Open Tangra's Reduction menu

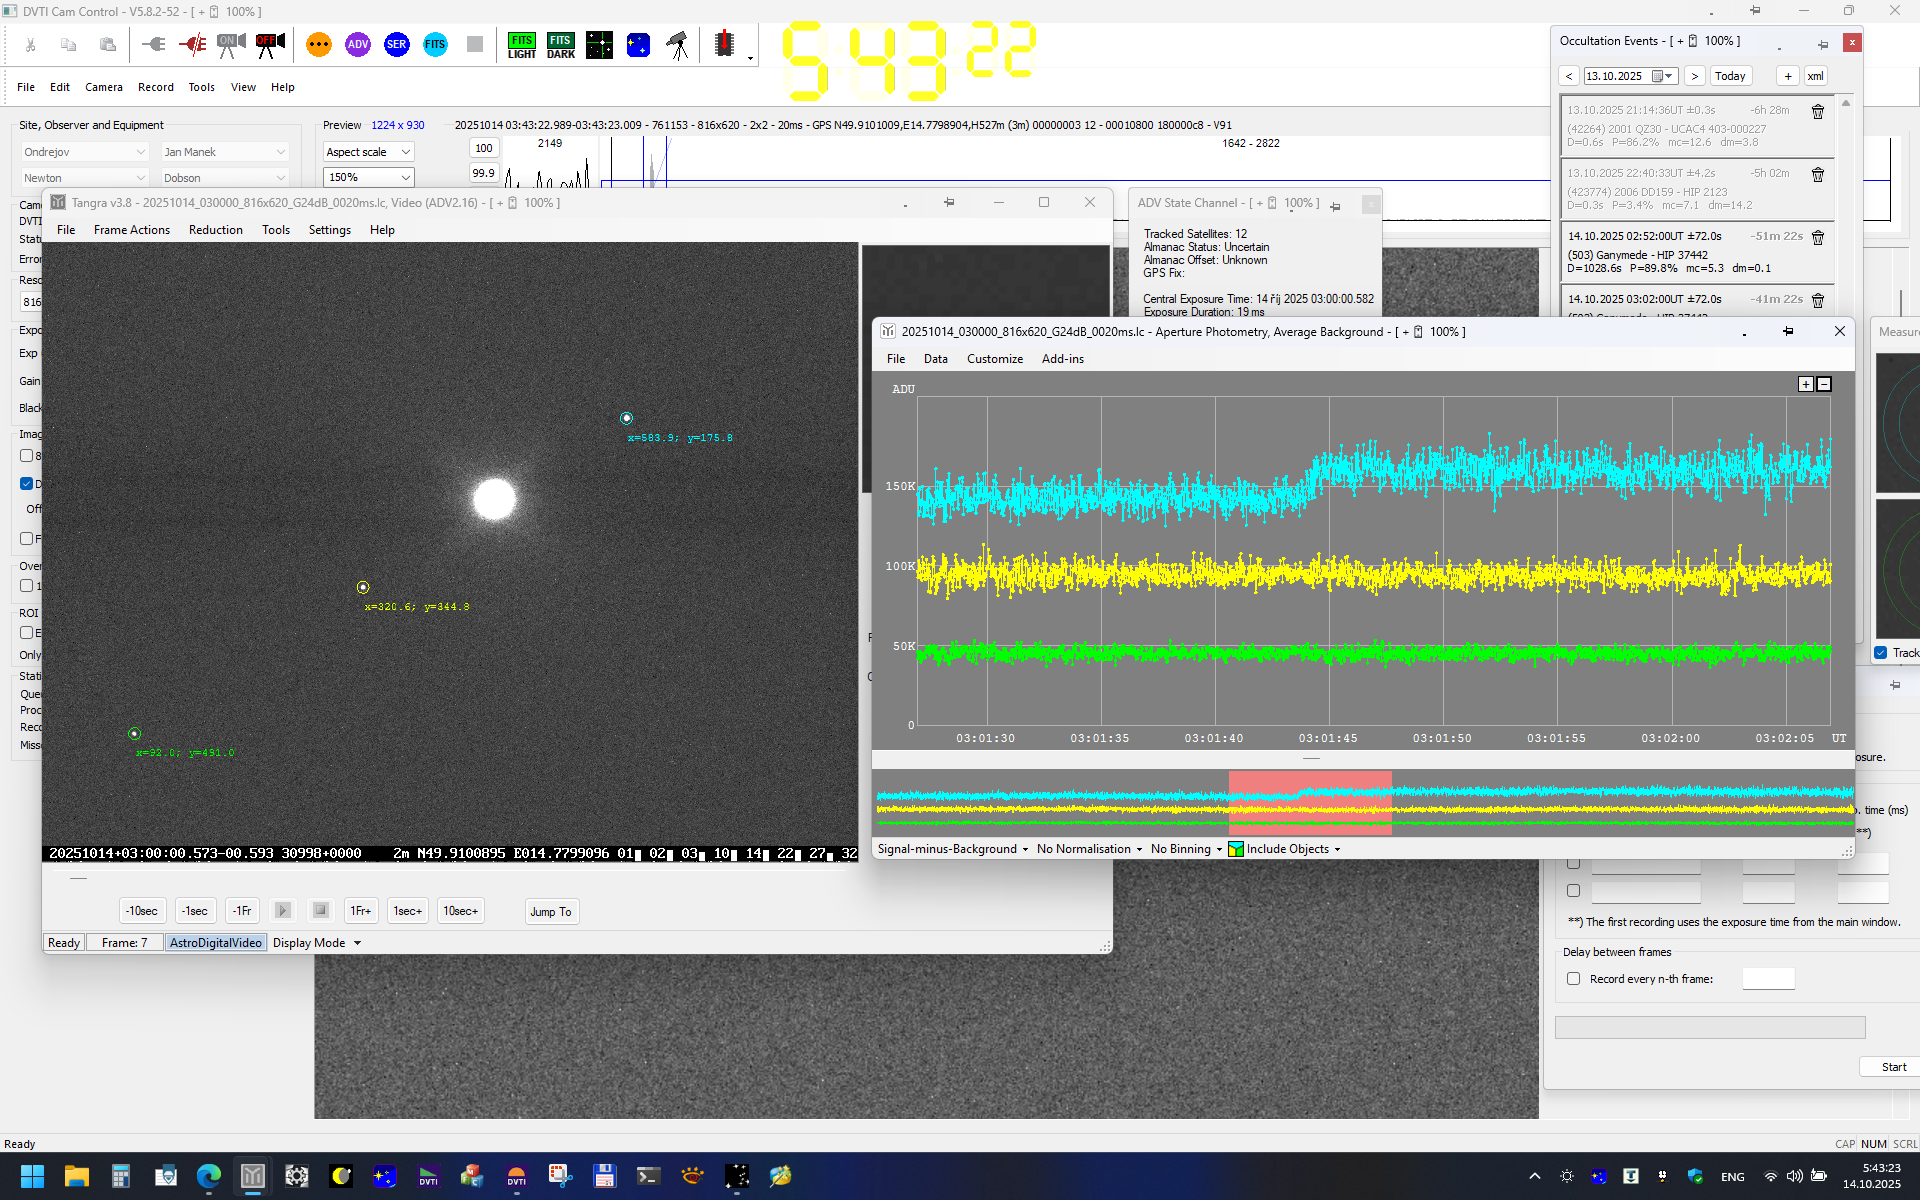[x=215, y=229]
